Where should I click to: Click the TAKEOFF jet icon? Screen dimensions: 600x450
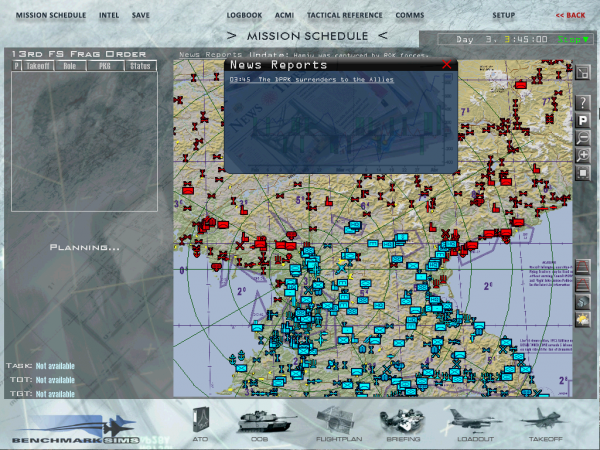[545, 424]
